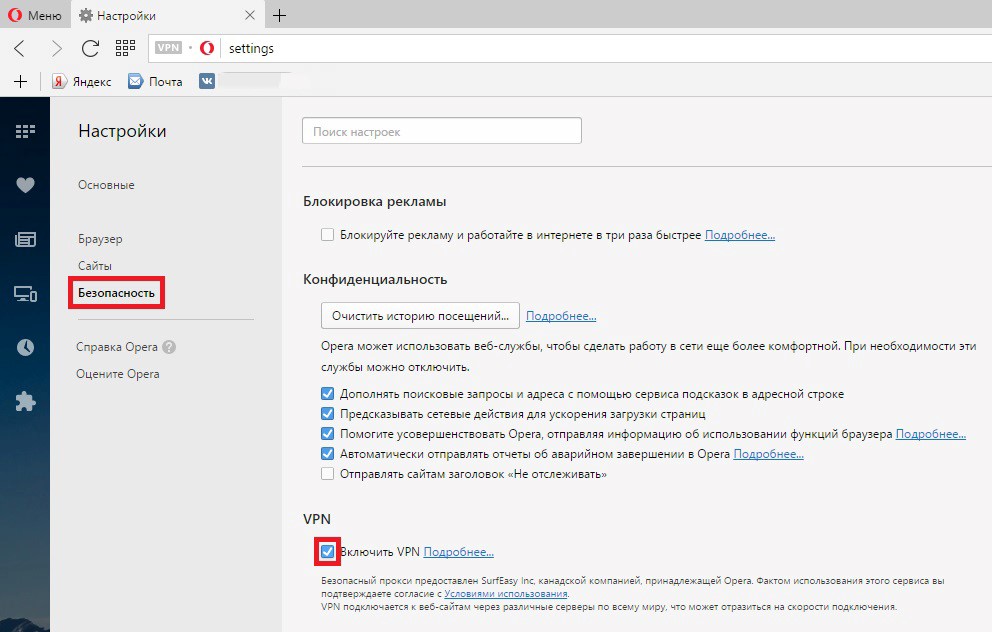Select Браузер settings section

click(100, 239)
